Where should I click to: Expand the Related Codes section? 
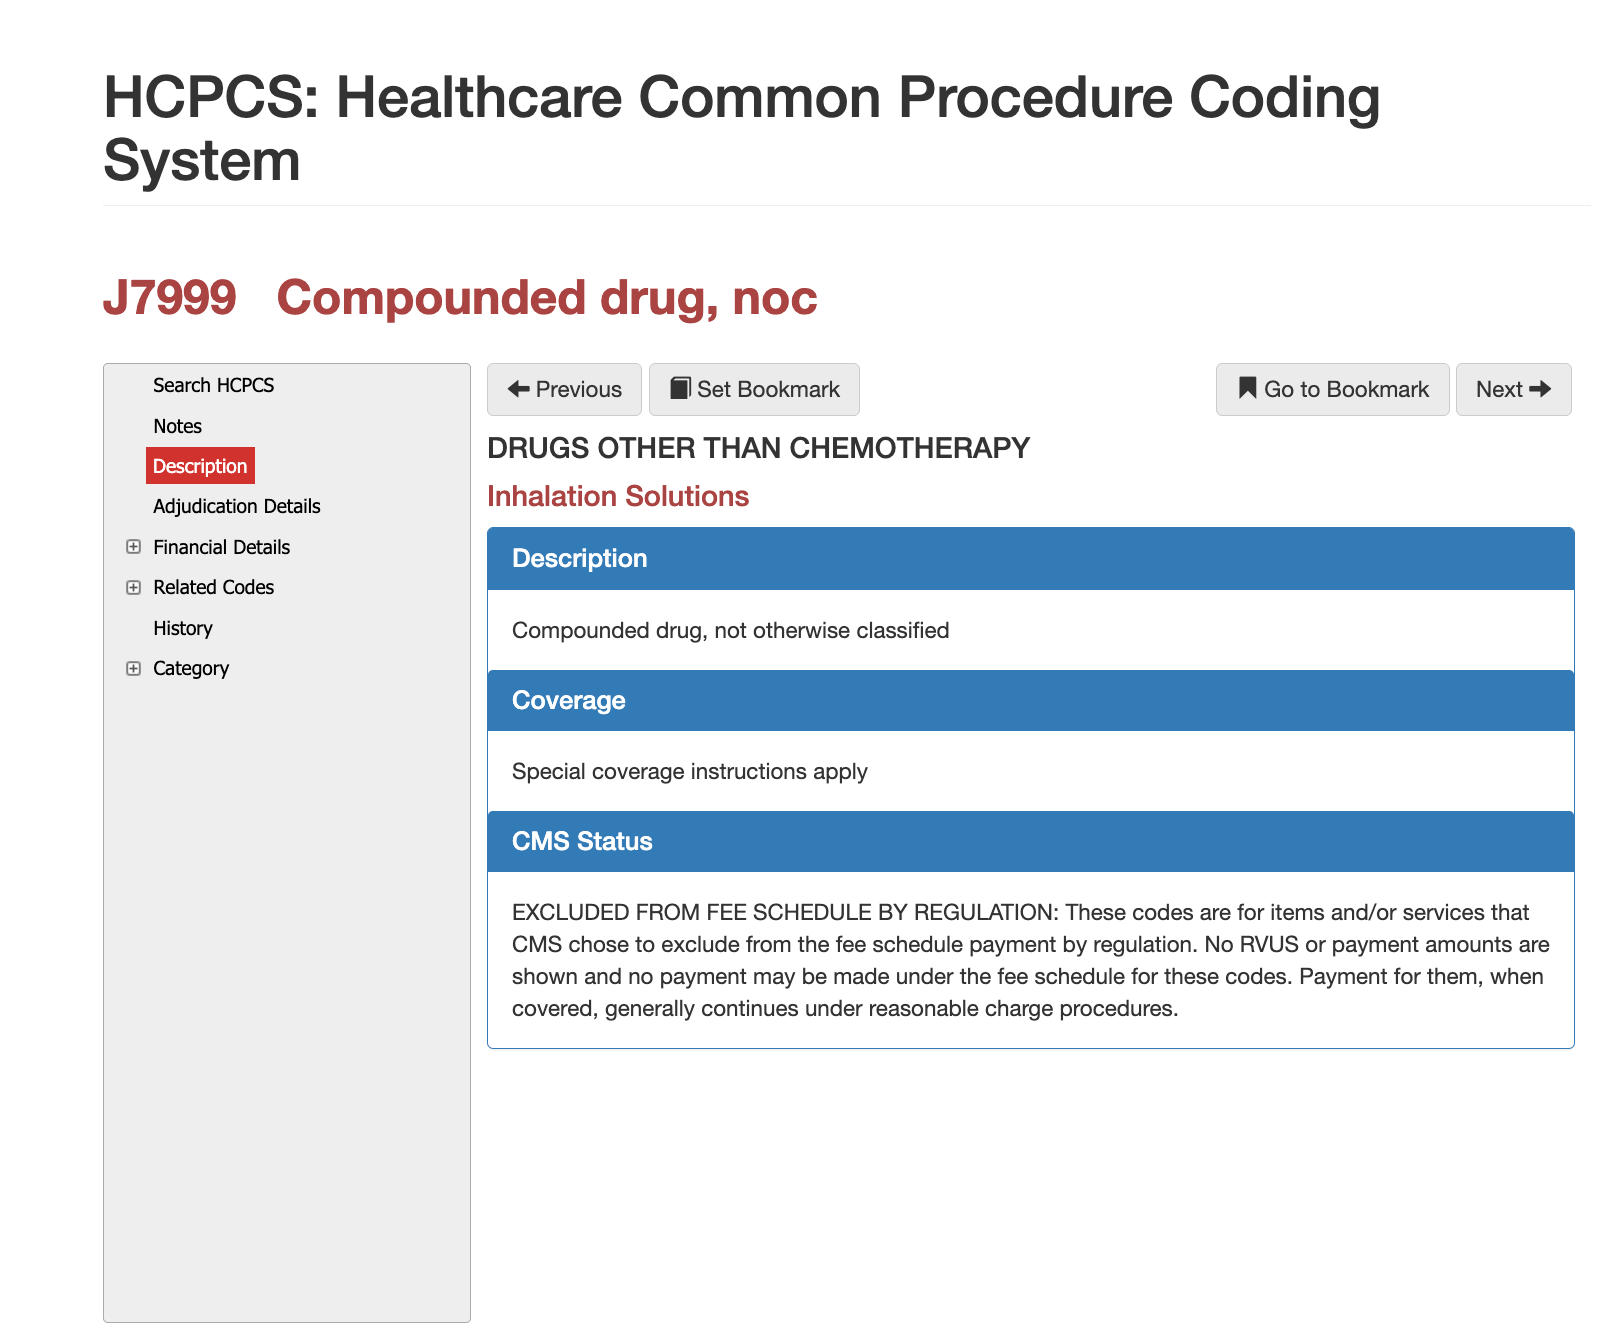[213, 587]
